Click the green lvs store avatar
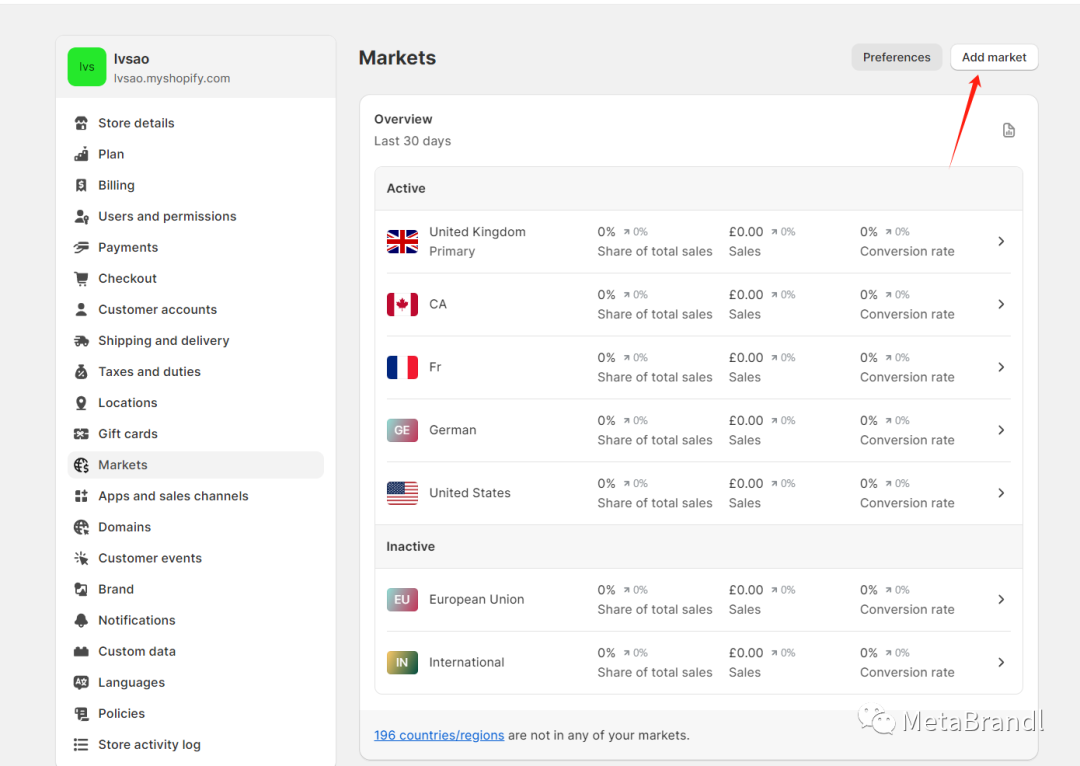 (x=87, y=67)
